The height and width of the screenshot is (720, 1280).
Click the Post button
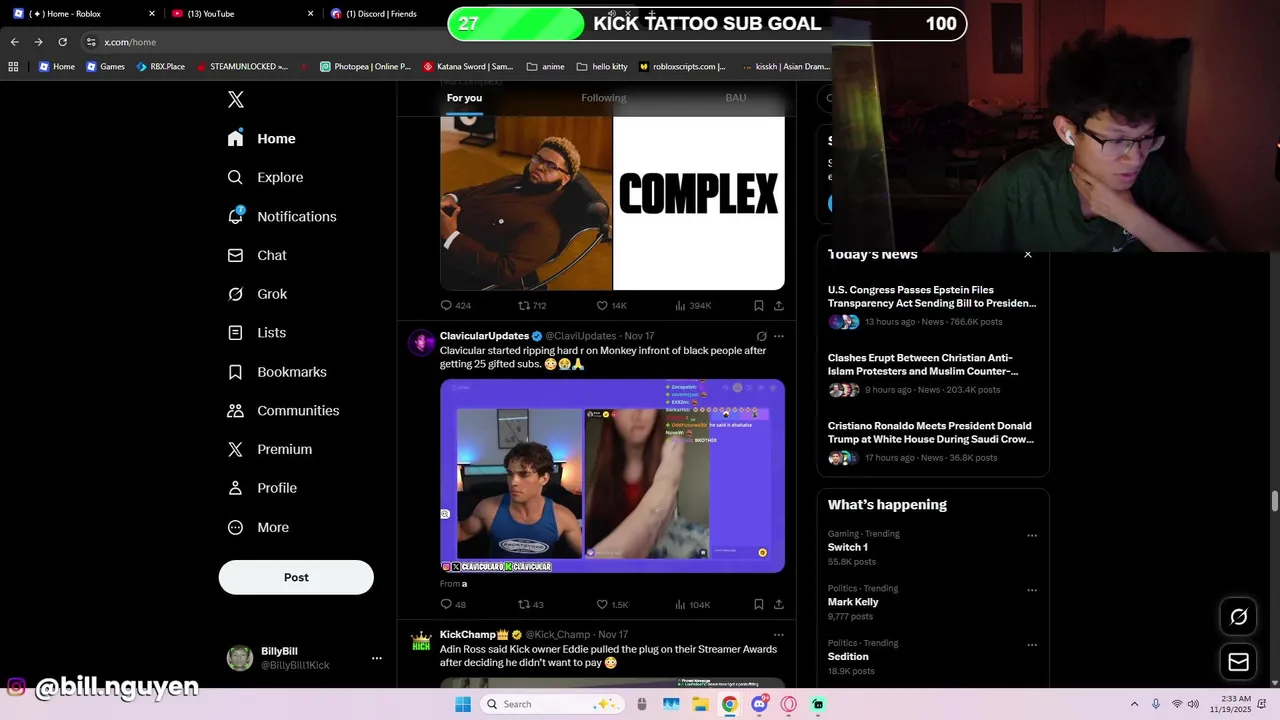[x=296, y=577]
